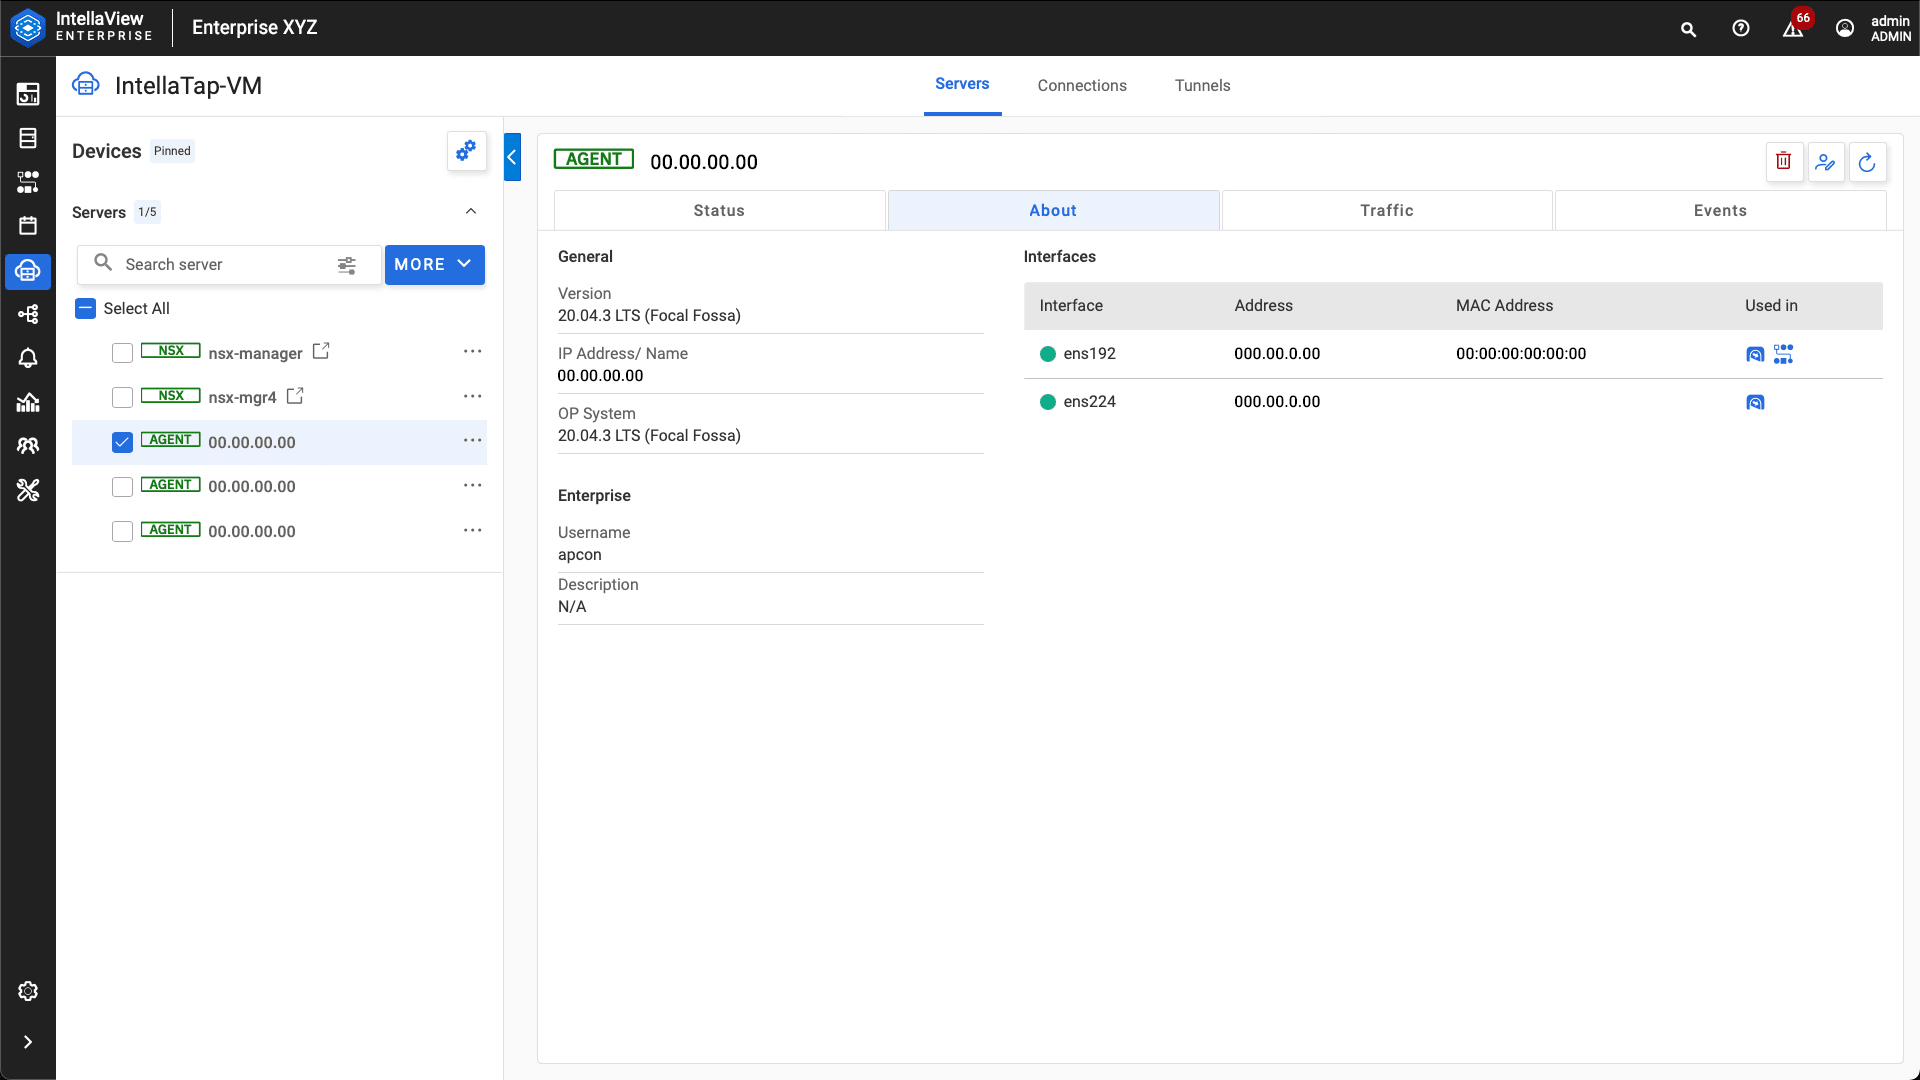The height and width of the screenshot is (1080, 1920).
Task: Expand the left navigation sidebar
Action: point(28,1041)
